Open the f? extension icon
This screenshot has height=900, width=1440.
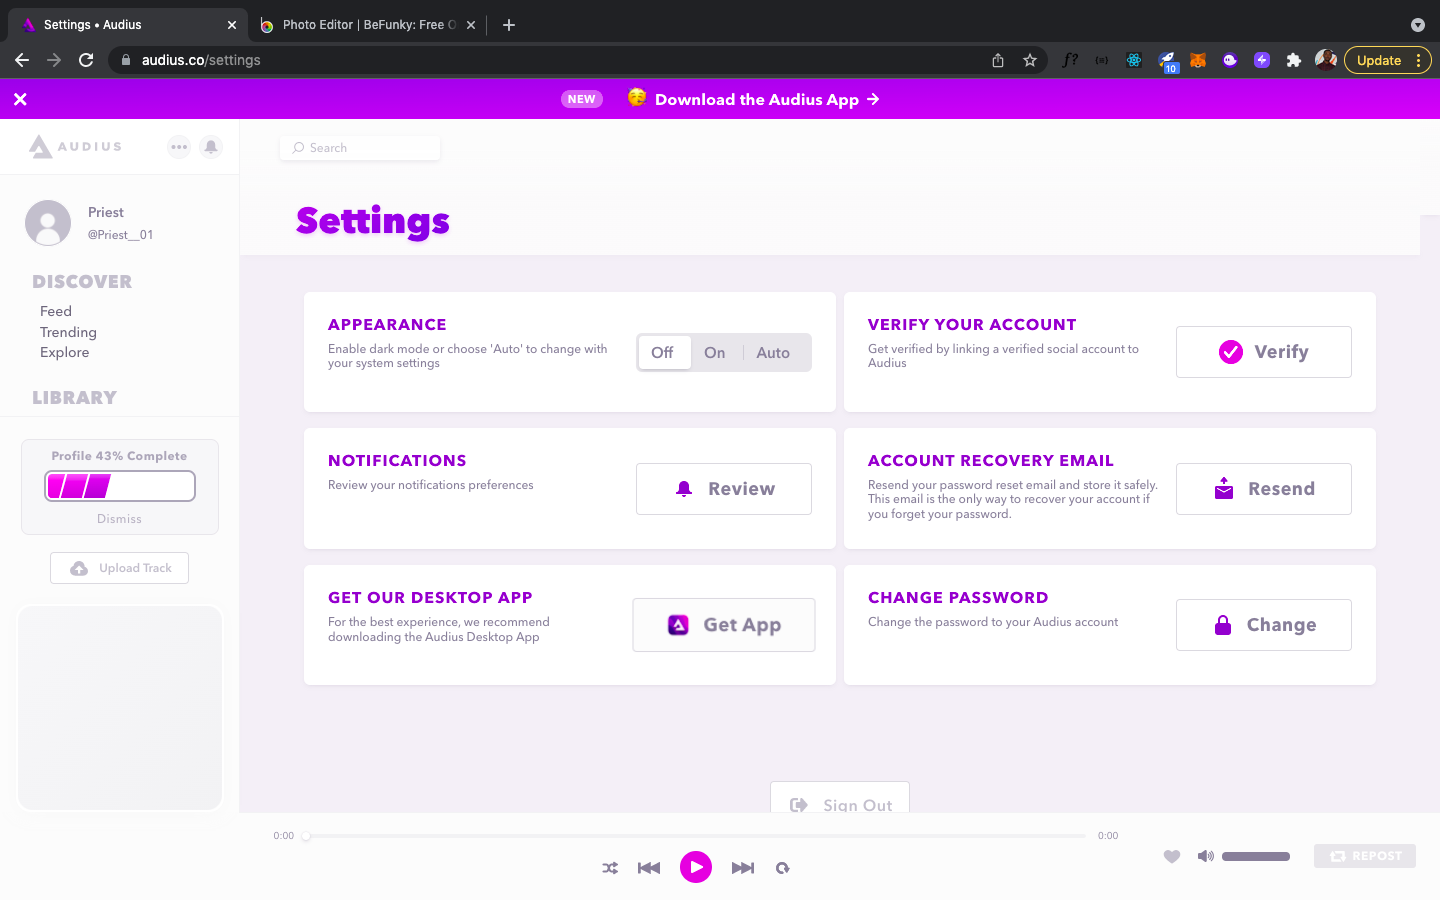pyautogui.click(x=1070, y=60)
